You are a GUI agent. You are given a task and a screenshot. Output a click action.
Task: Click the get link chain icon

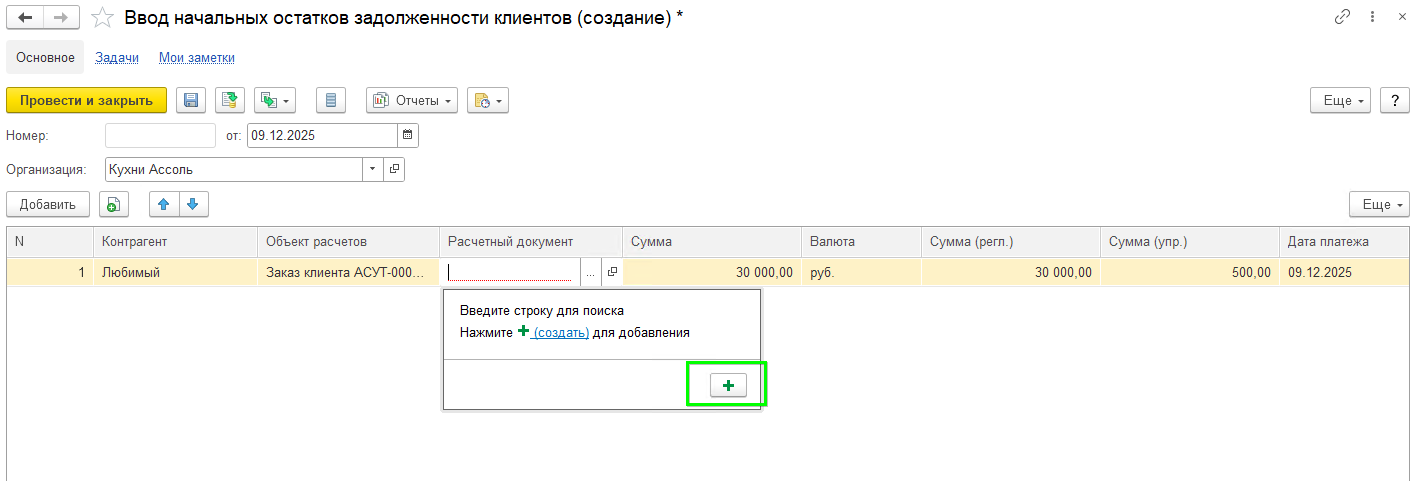[1341, 18]
